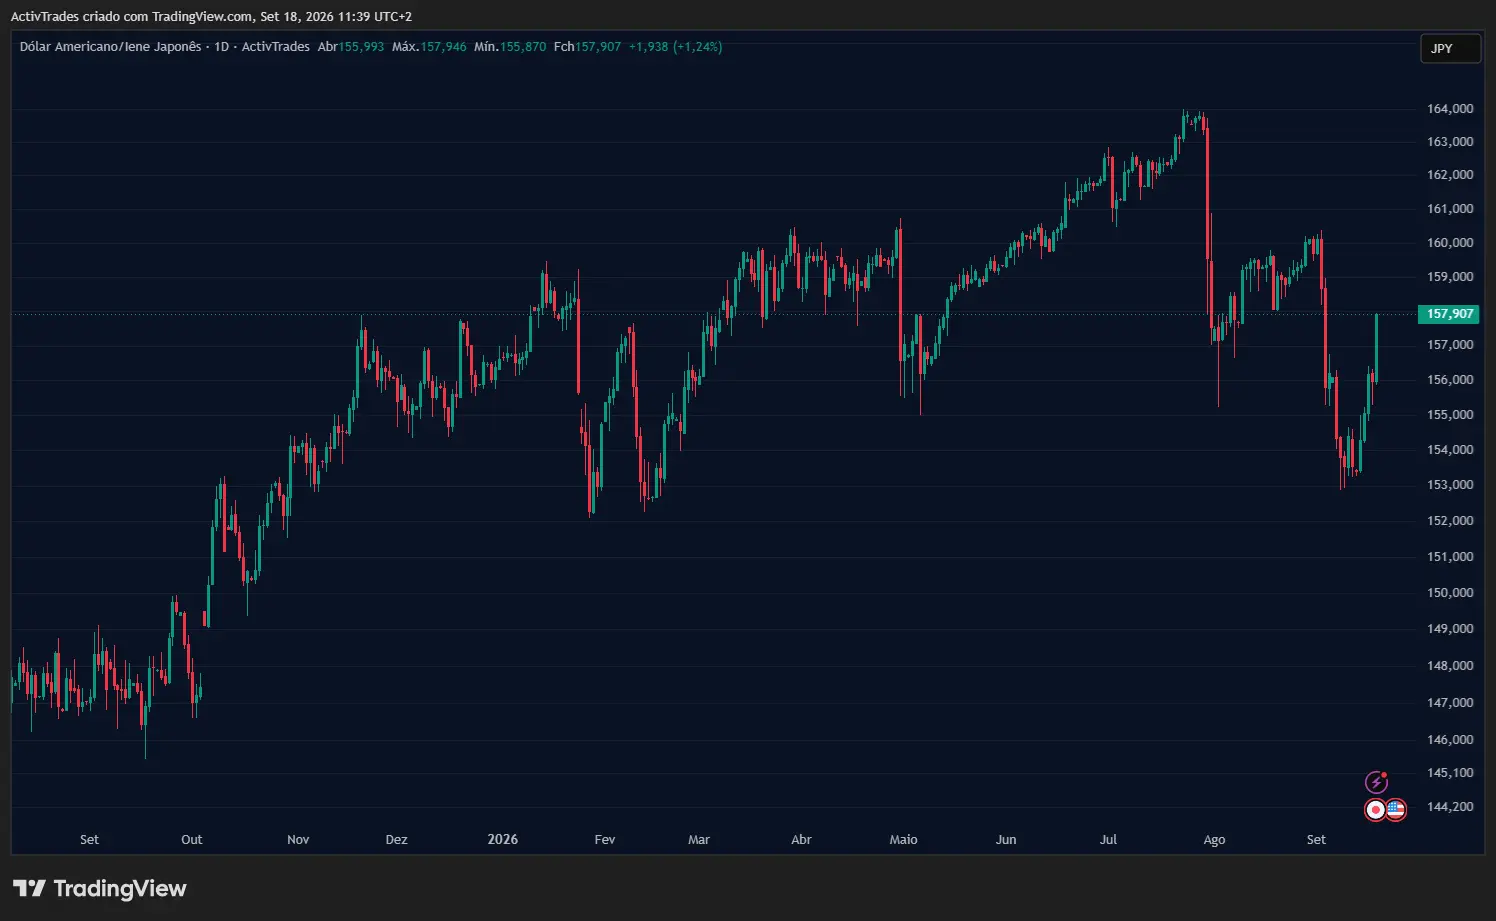Select the 2026 label on time axis

pyautogui.click(x=503, y=839)
